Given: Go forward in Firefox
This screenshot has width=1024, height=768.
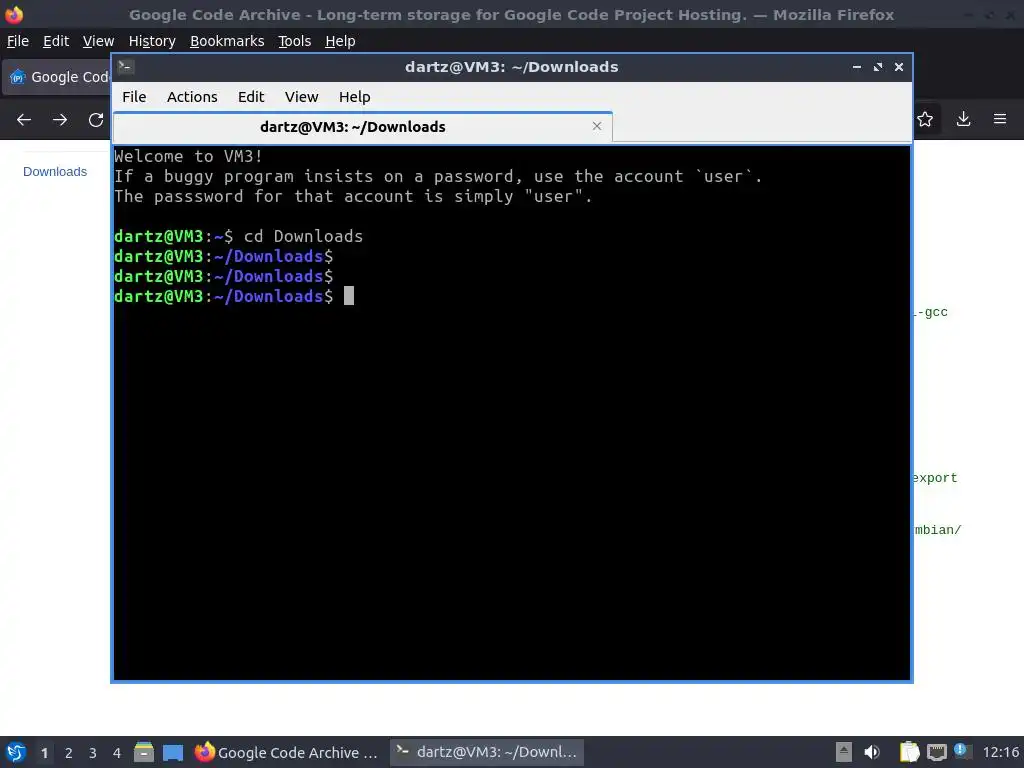Looking at the screenshot, I should [x=60, y=120].
